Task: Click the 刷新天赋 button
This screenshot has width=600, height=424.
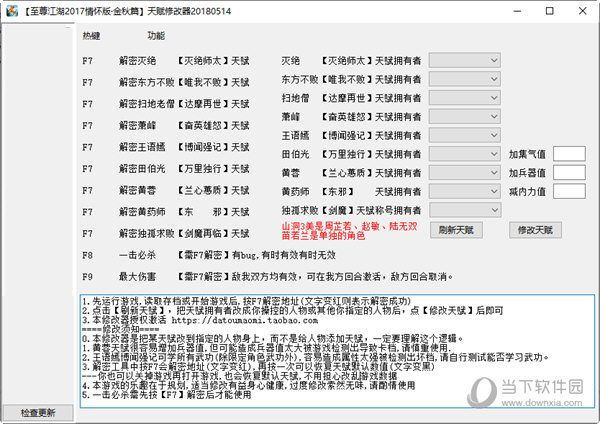Action: point(456,230)
